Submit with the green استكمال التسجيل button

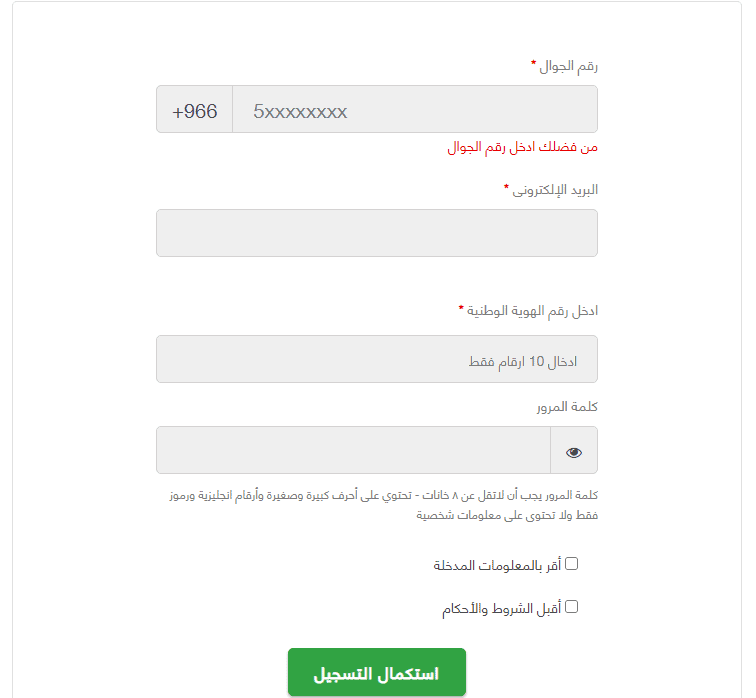click(377, 672)
